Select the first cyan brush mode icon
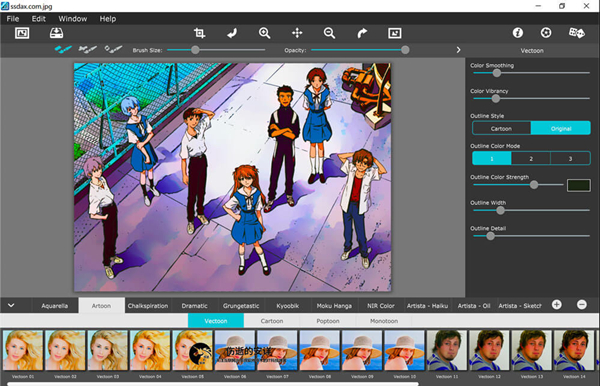Screen dimensions: 600x386 [63, 49]
